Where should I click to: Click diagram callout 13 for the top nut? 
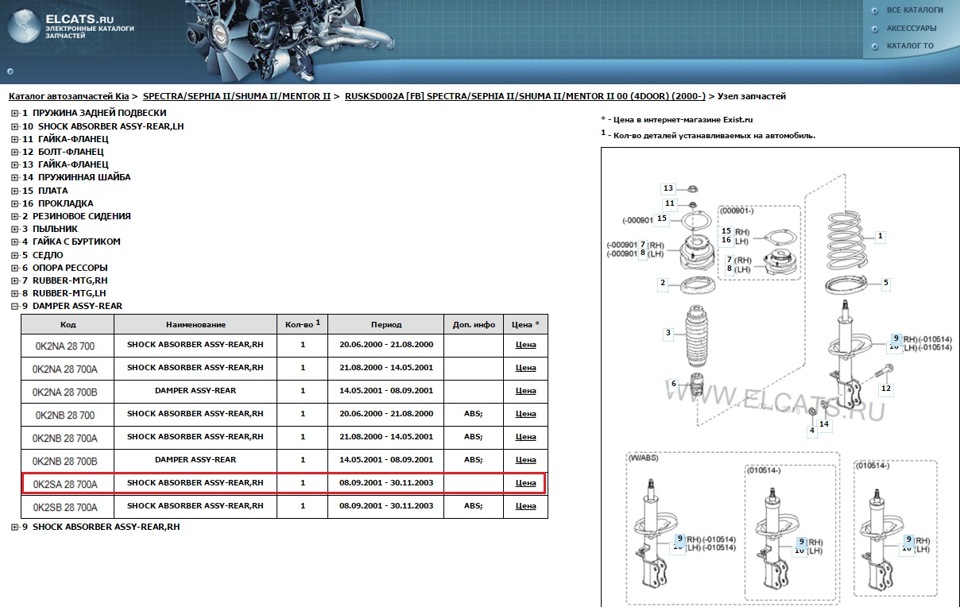[668, 188]
